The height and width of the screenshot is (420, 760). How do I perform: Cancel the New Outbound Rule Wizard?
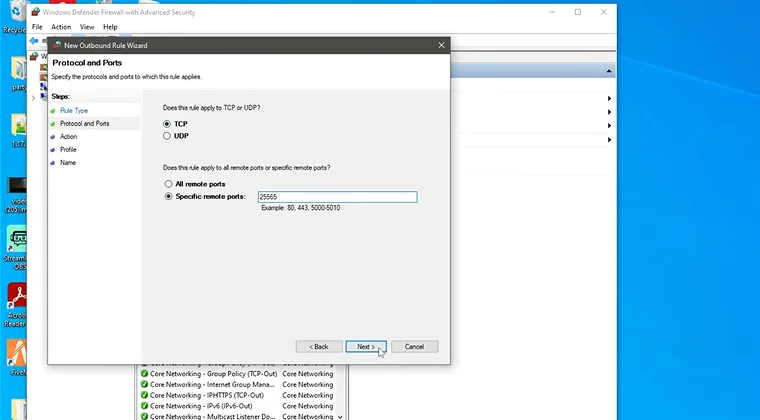point(414,347)
